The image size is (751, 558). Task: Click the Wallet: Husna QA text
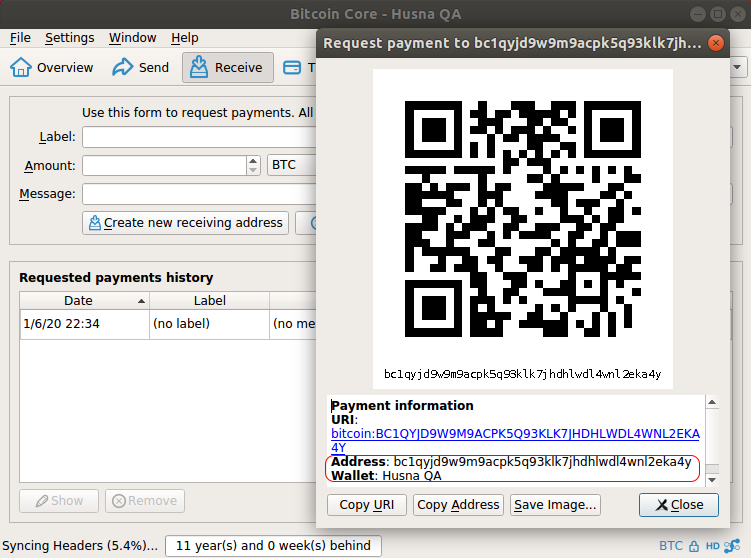[x=386, y=476]
